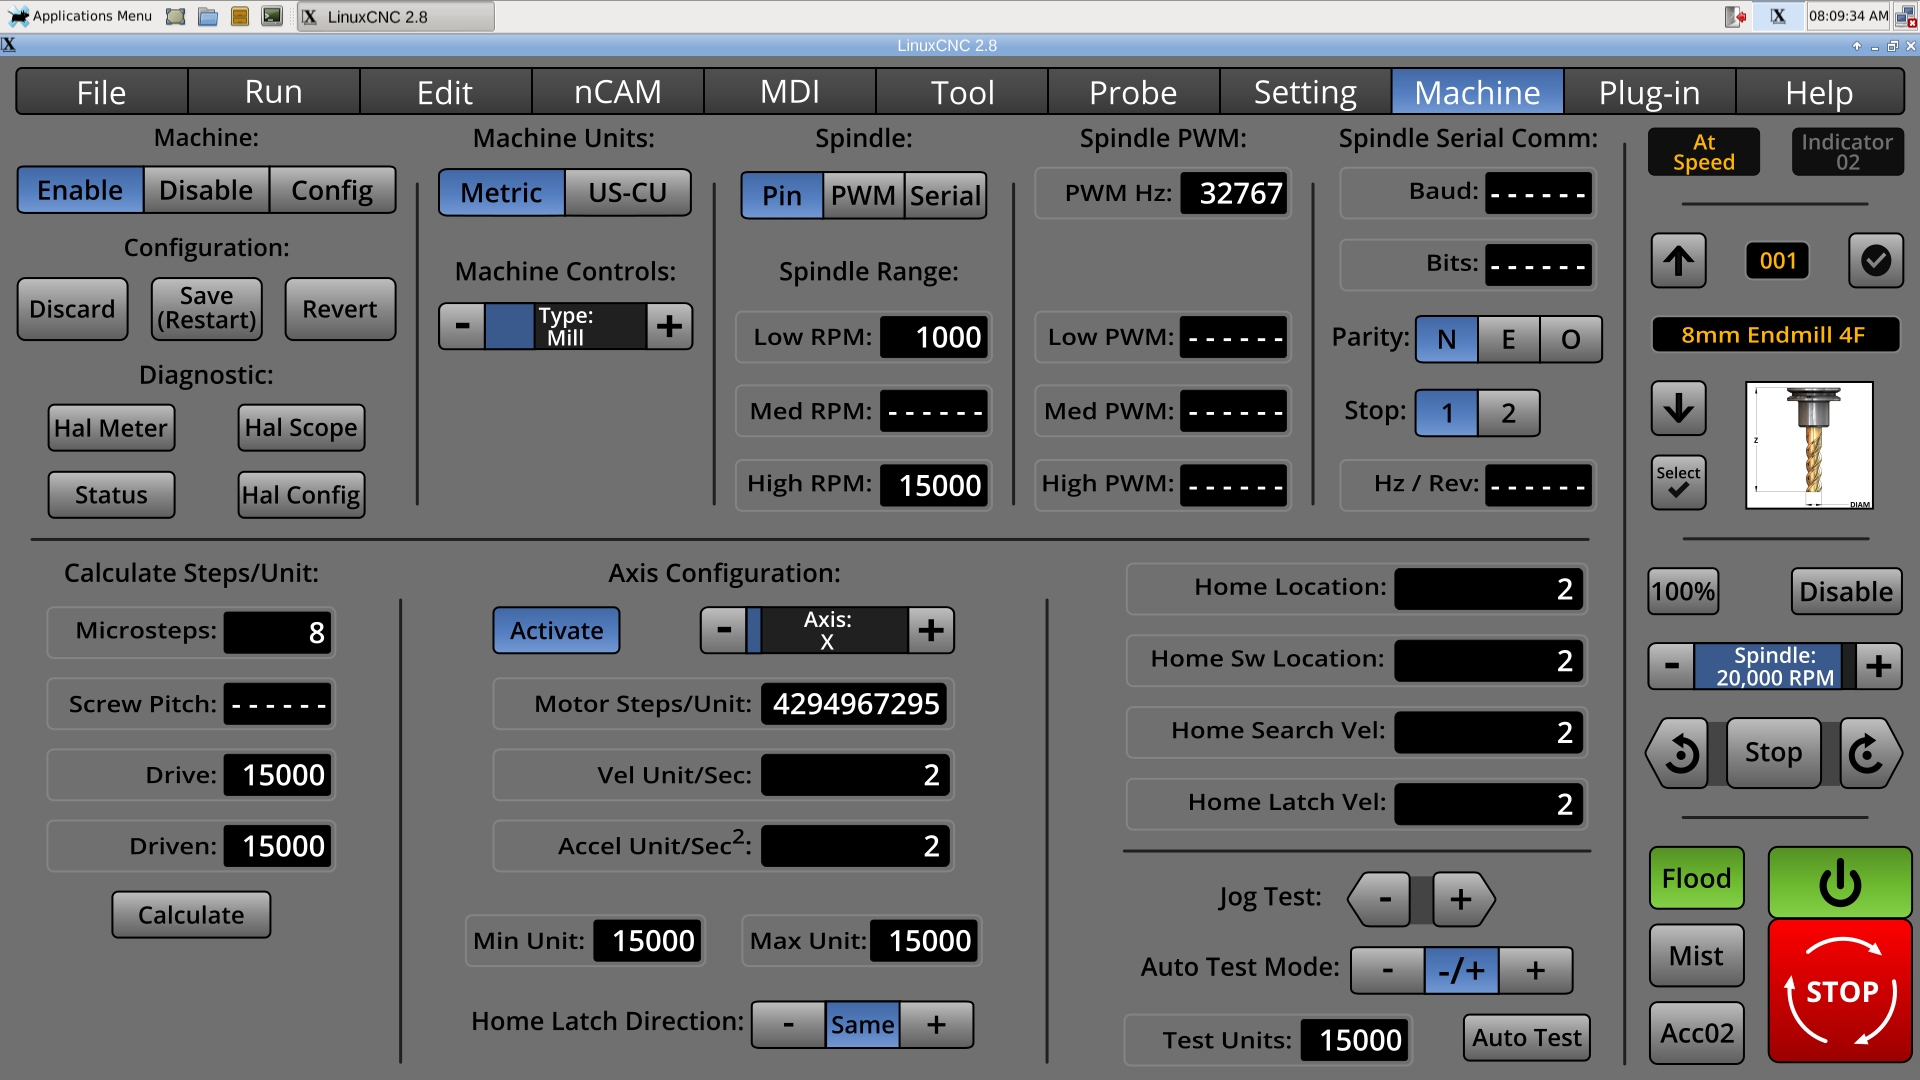Image resolution: width=1920 pixels, height=1080 pixels.
Task: Set spindle mode to Serial
Action: [x=945, y=195]
